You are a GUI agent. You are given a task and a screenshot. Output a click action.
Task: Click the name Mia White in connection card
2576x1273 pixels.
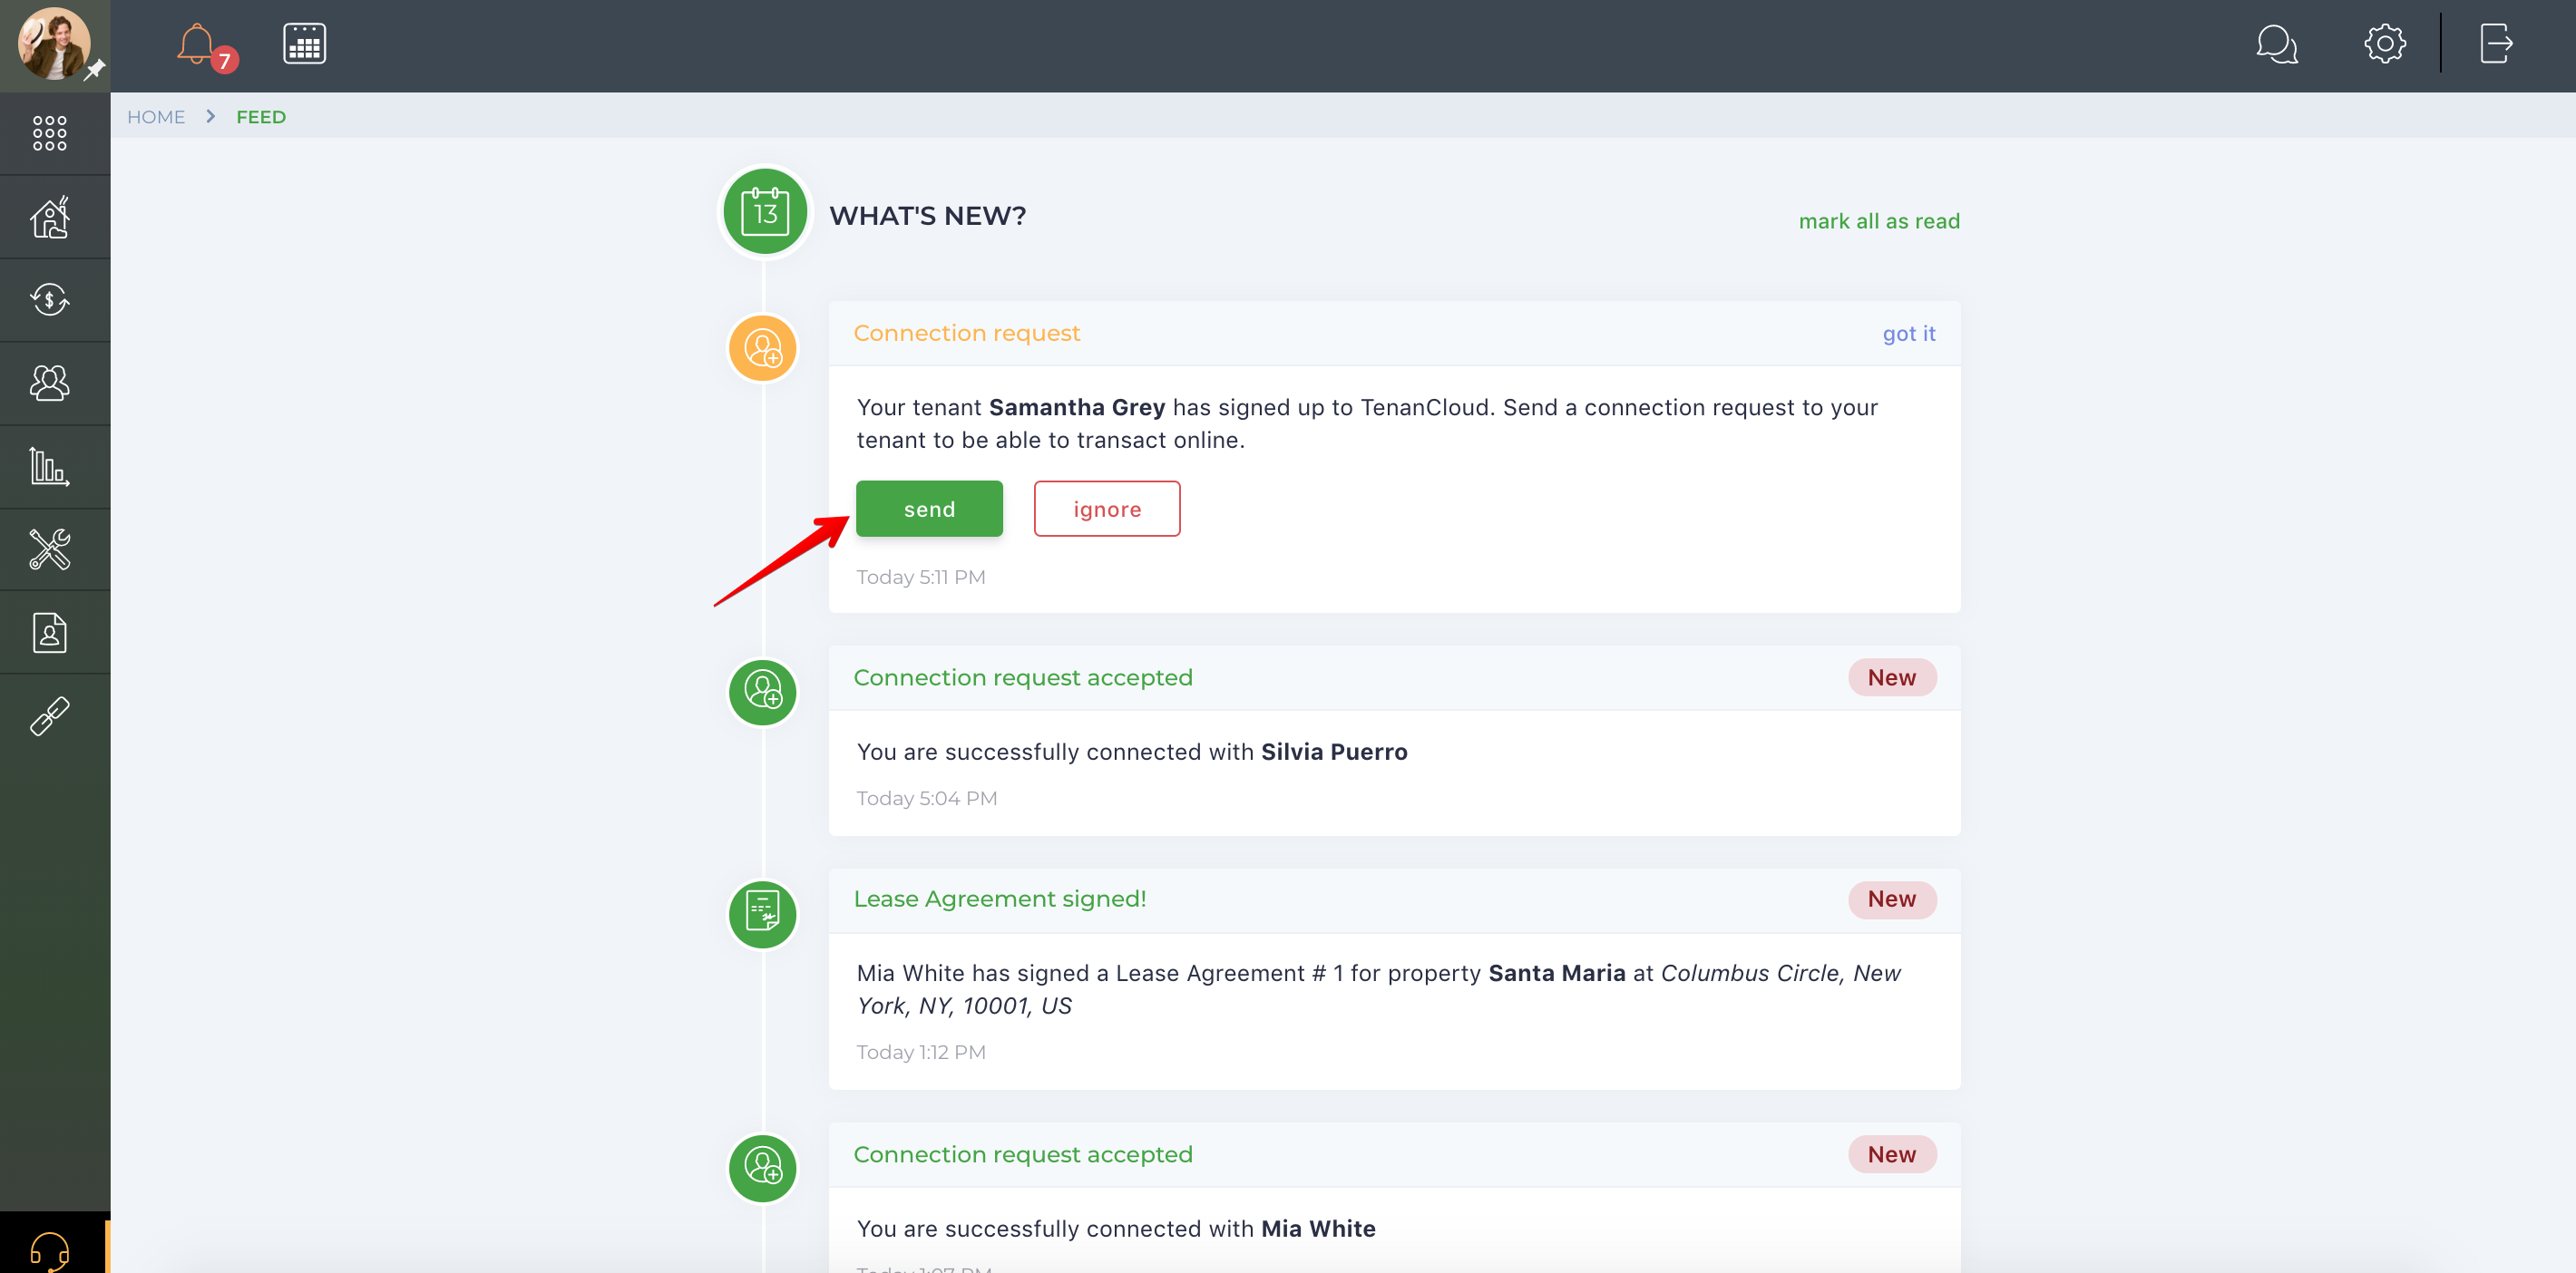(x=1318, y=1229)
